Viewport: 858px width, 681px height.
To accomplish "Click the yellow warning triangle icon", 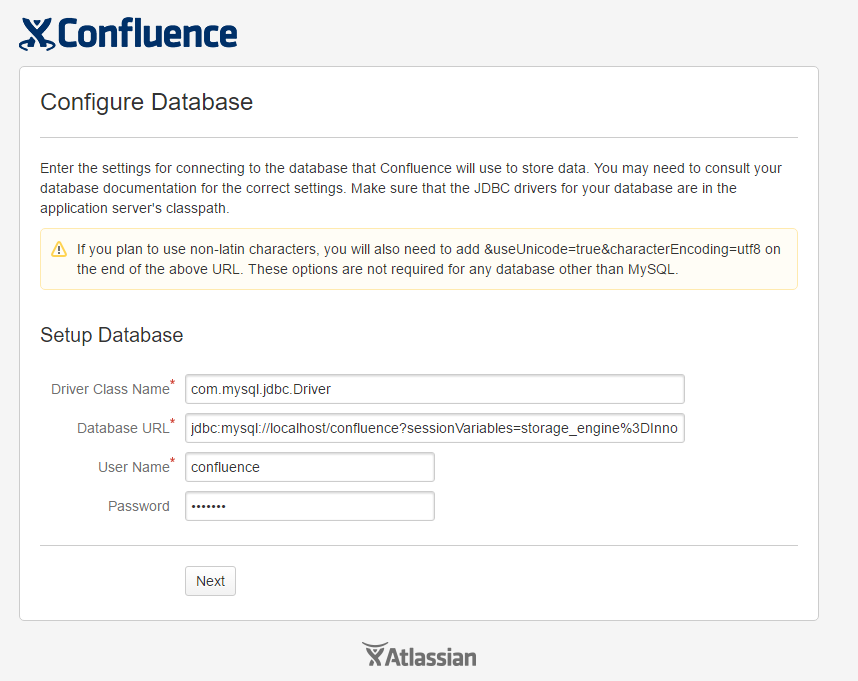I will click(x=59, y=249).
